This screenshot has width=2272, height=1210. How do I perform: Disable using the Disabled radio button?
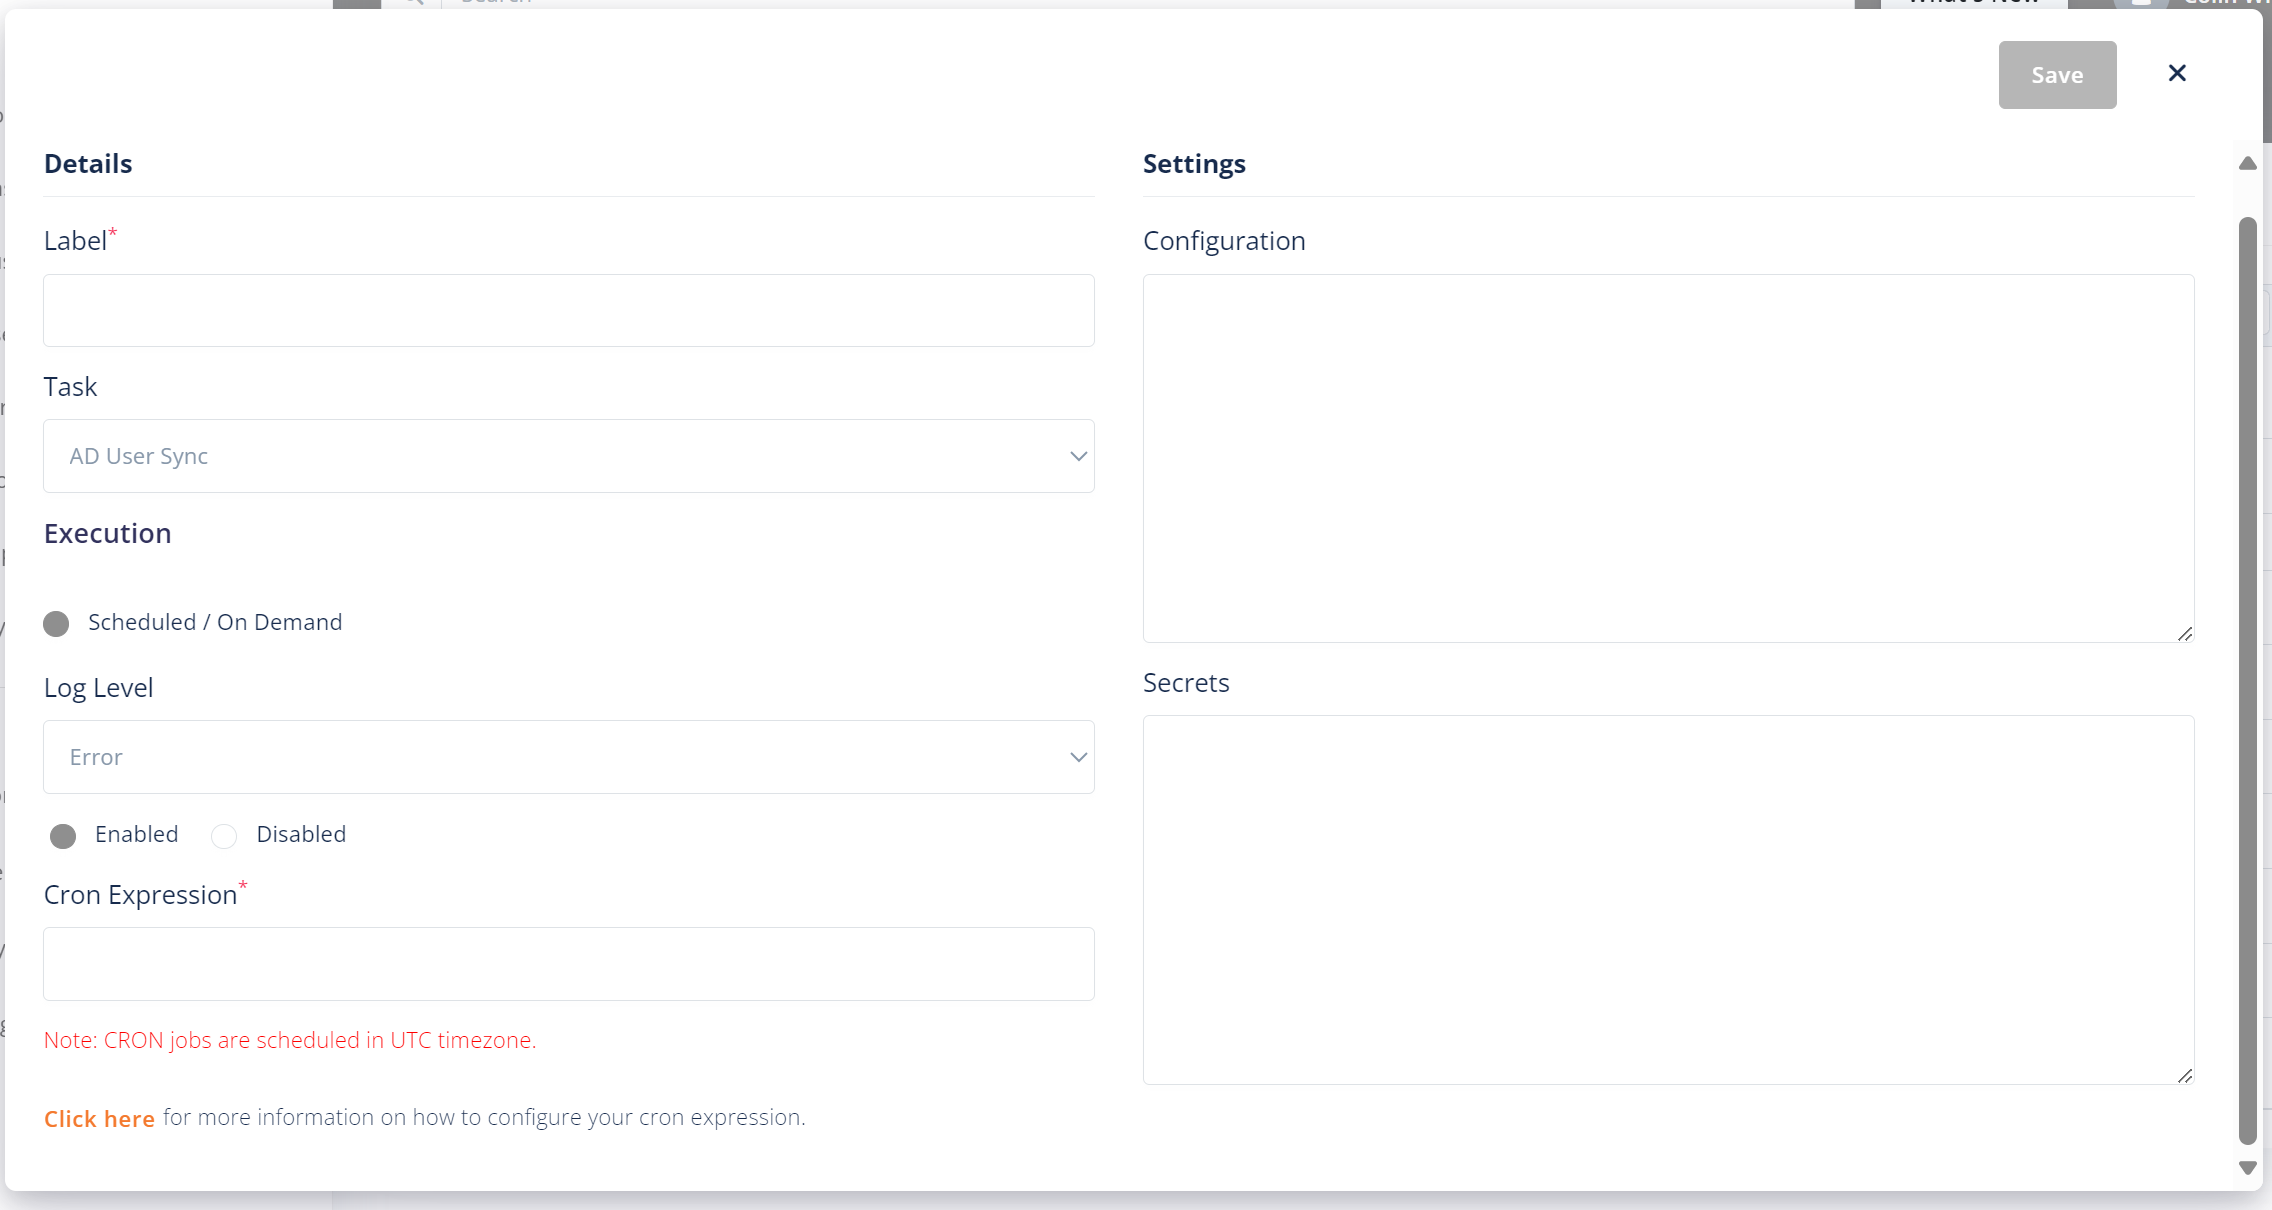224,834
